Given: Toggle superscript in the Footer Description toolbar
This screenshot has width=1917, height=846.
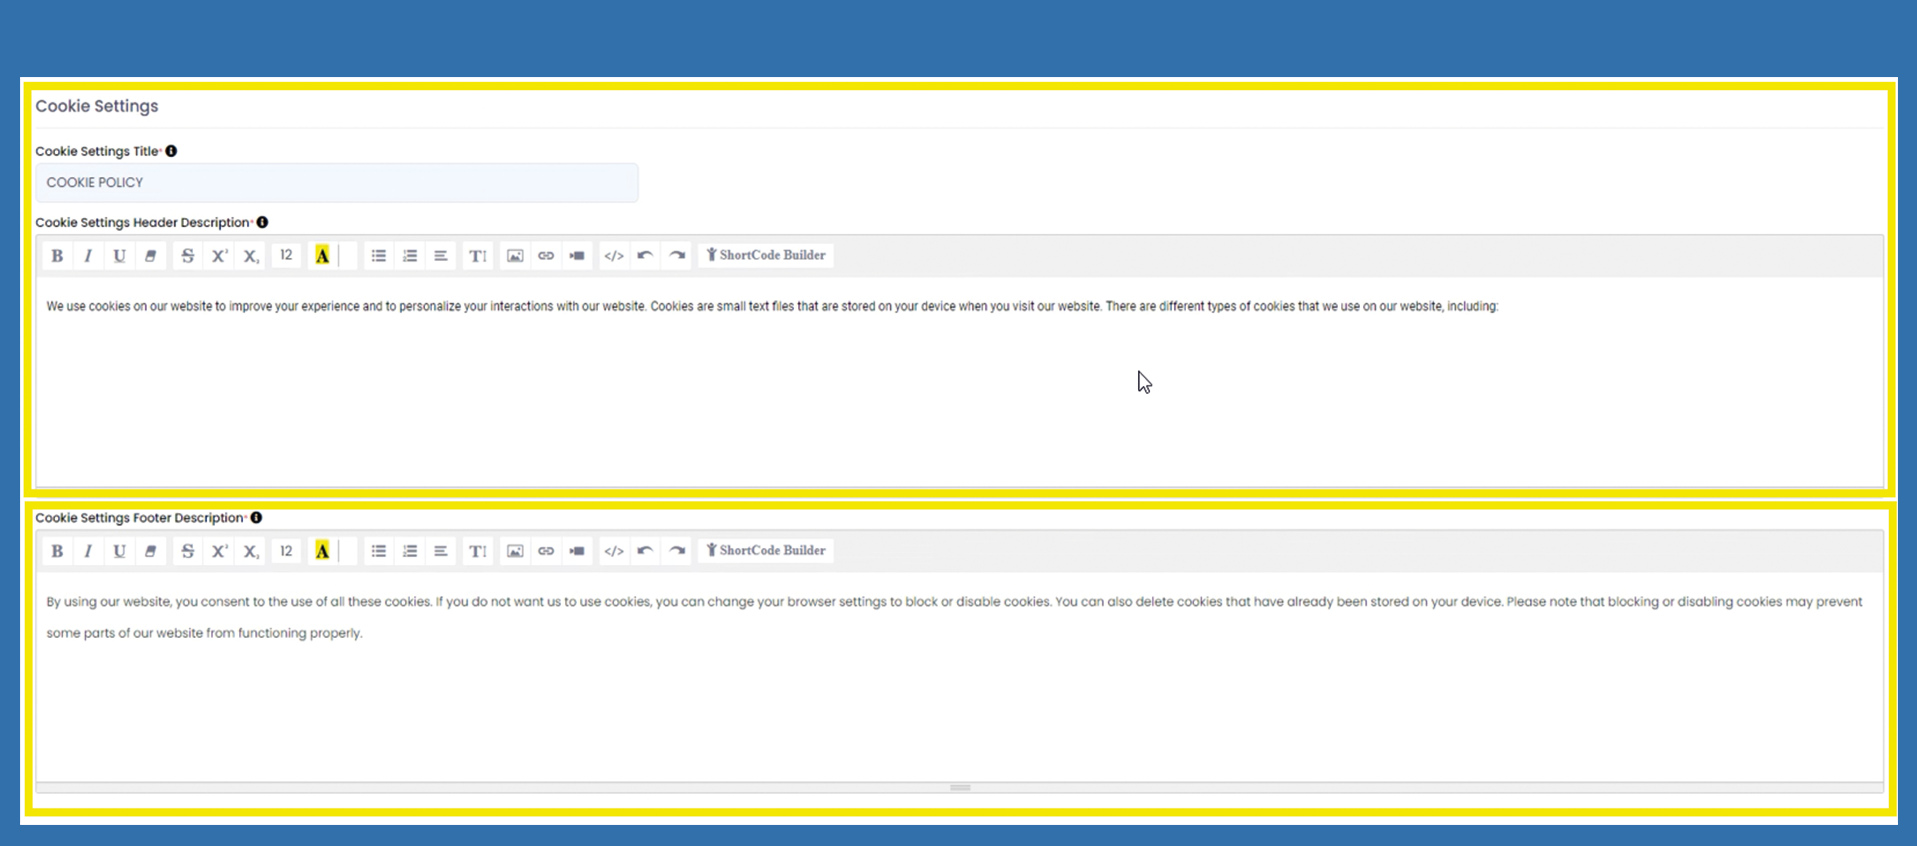Looking at the screenshot, I should point(219,551).
